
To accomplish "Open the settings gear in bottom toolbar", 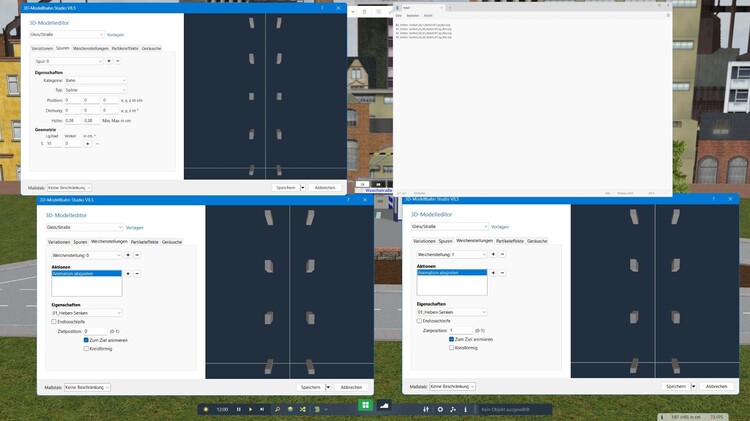I will click(x=440, y=409).
